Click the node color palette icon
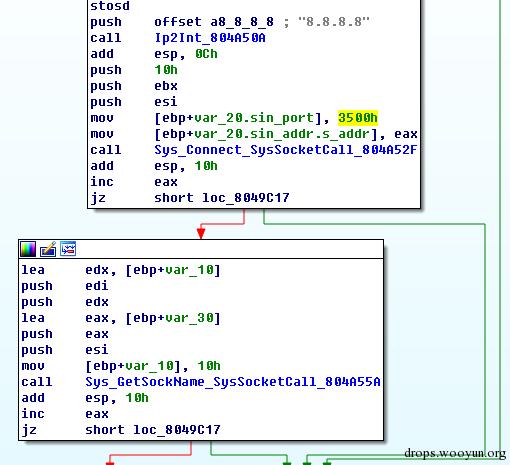The width and height of the screenshot is (510, 465). (x=28, y=249)
